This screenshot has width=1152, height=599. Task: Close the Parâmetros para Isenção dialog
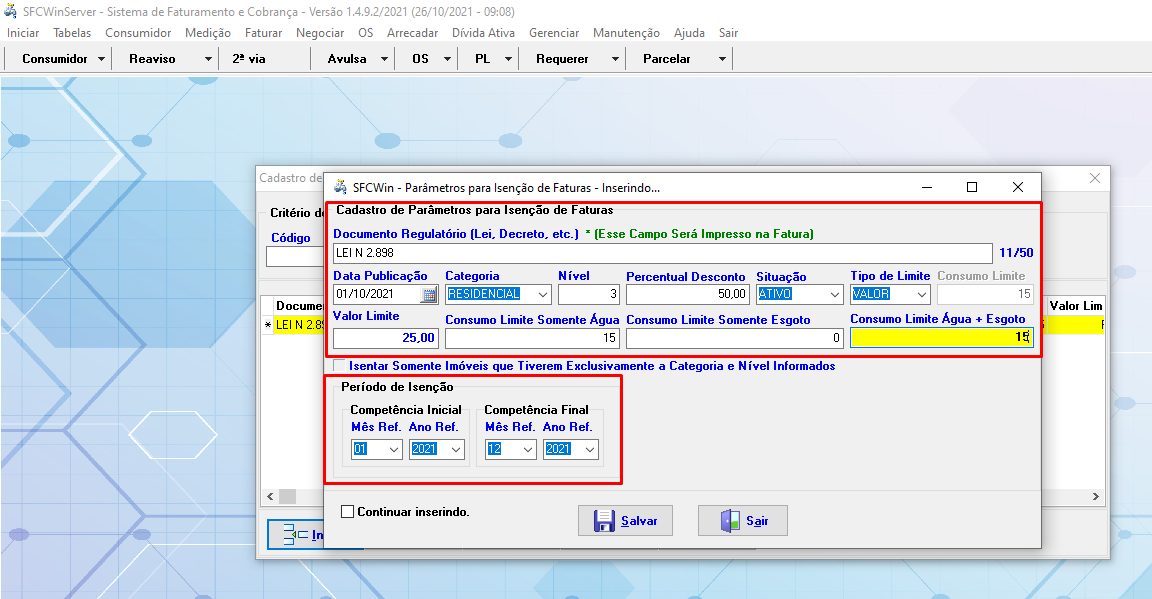1017,187
